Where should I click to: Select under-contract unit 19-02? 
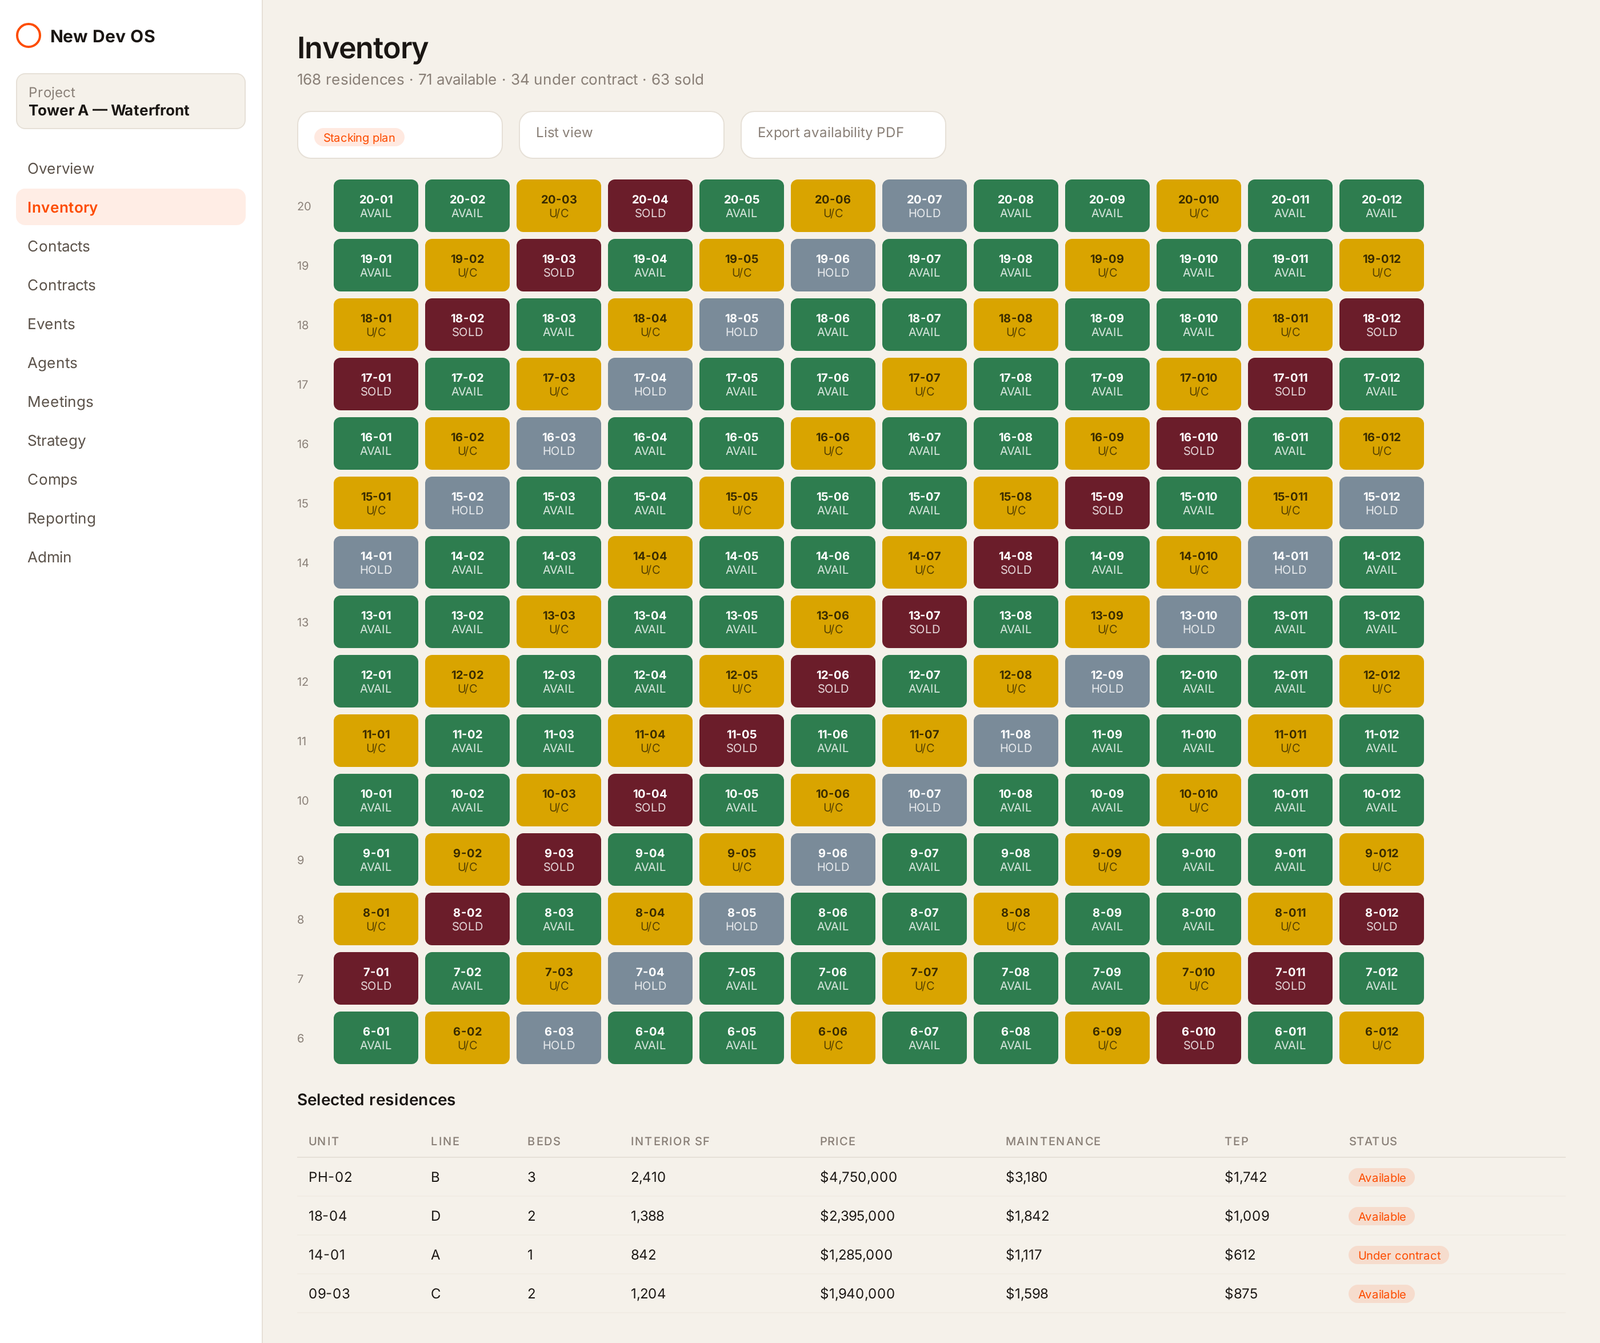coord(467,265)
